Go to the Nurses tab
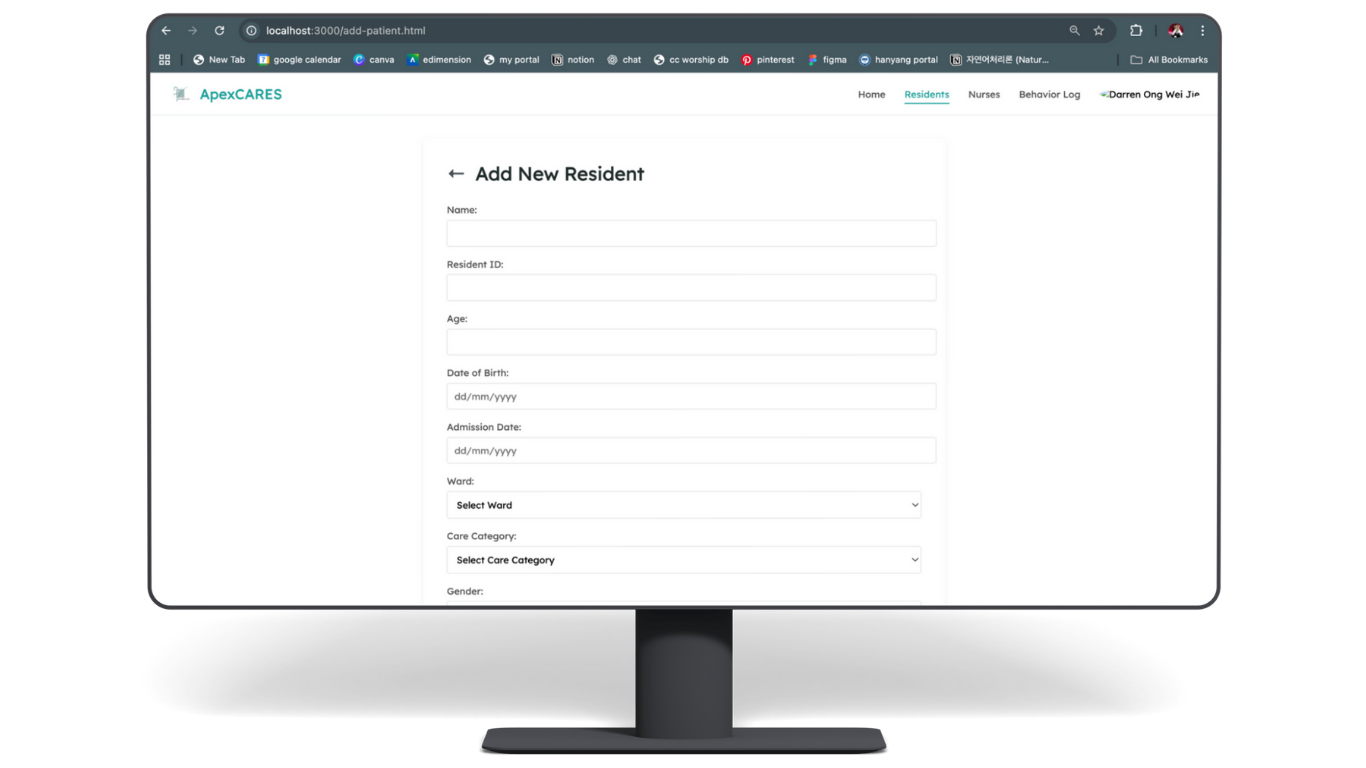This screenshot has height=768, width=1366. [983, 95]
